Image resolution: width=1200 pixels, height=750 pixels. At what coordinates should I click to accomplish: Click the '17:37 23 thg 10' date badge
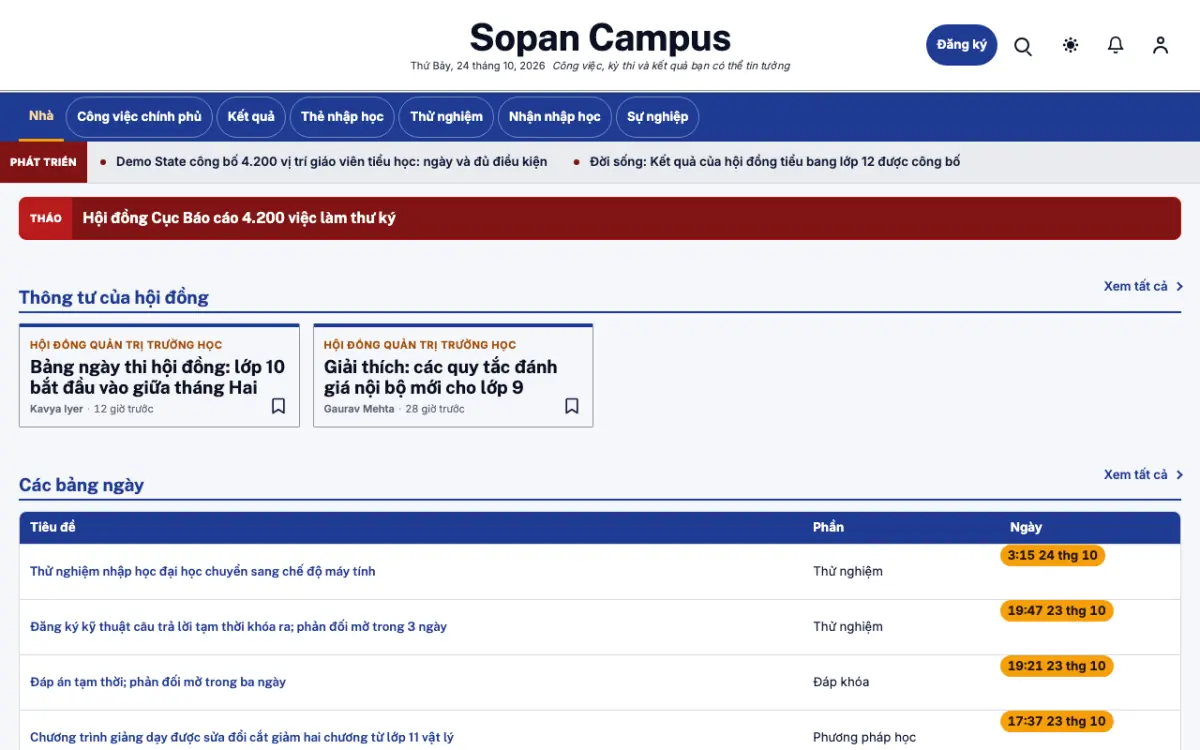[1057, 721]
